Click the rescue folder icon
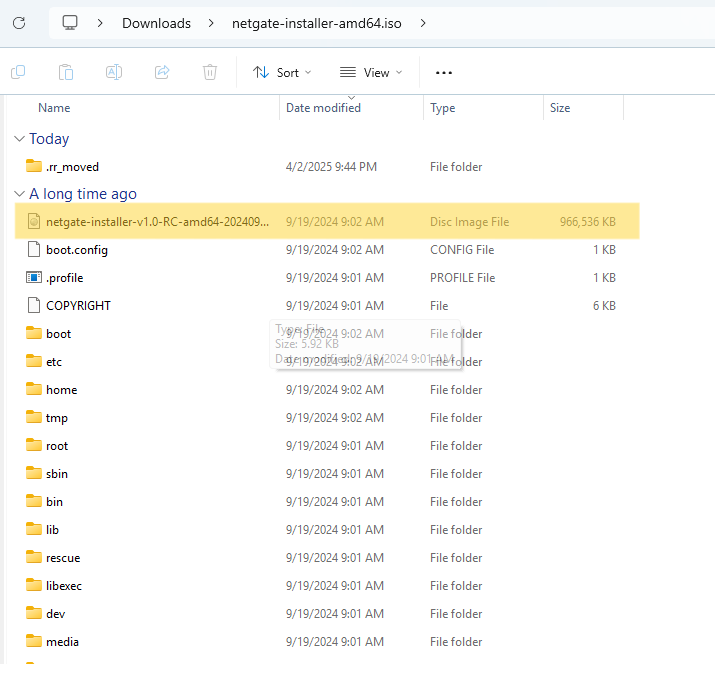This screenshot has height=679, width=715. tap(34, 557)
